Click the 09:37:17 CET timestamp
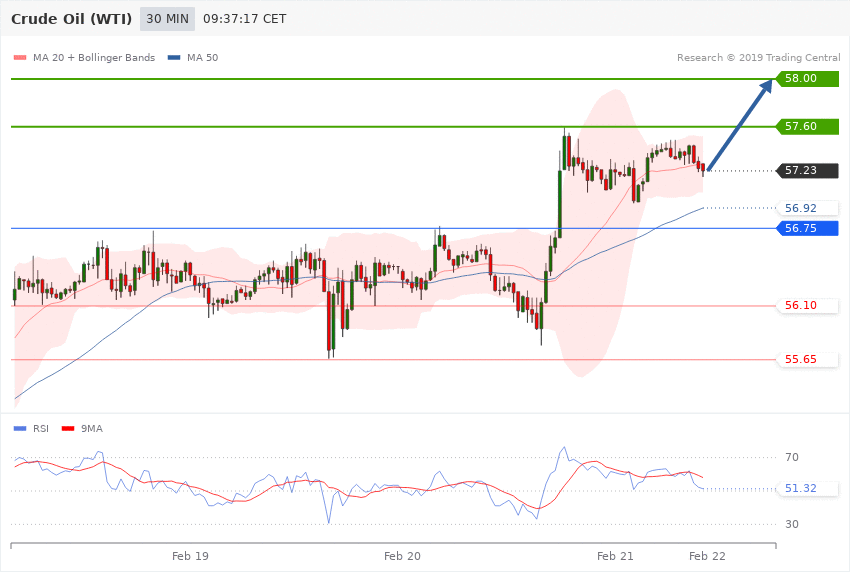Viewport: 850px width, 576px height. coord(244,19)
